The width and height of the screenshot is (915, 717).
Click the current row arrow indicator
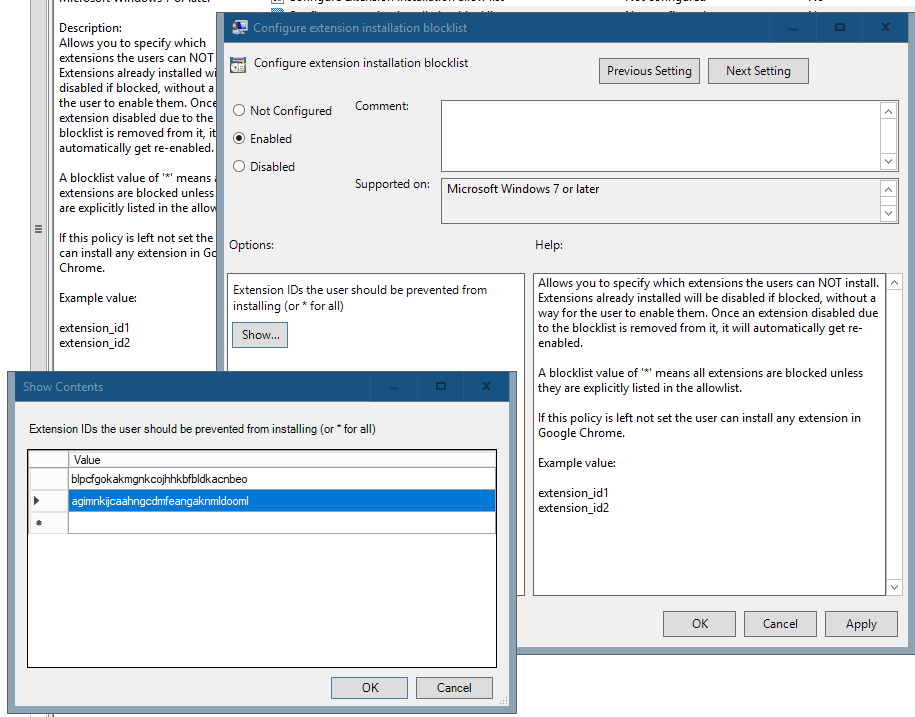(x=37, y=501)
